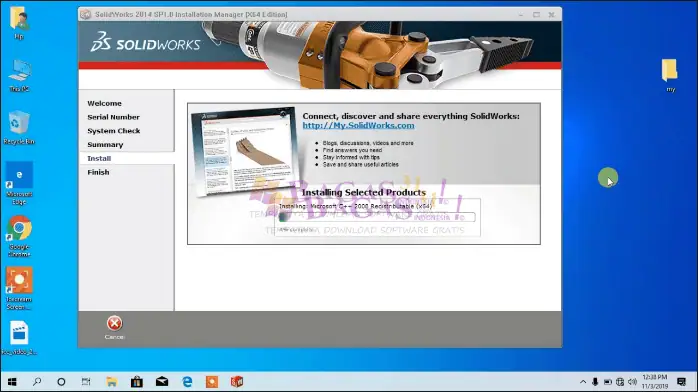Select the Serial Number step

113,117
